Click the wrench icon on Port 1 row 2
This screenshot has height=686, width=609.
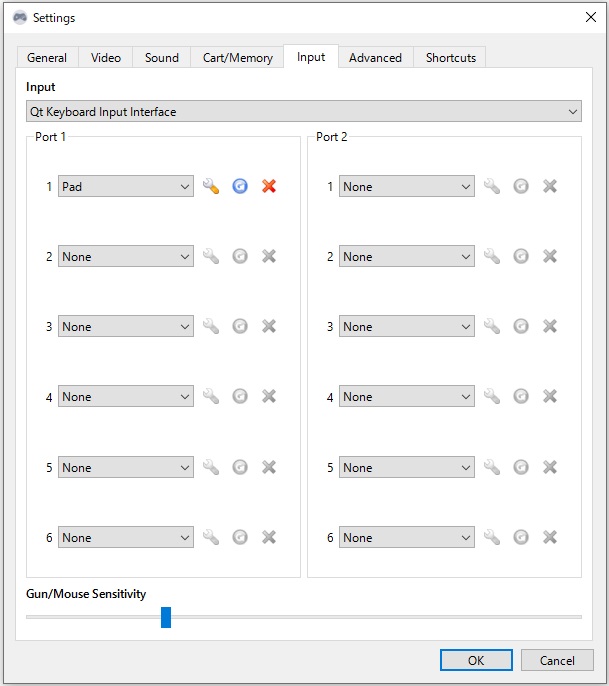tap(210, 256)
